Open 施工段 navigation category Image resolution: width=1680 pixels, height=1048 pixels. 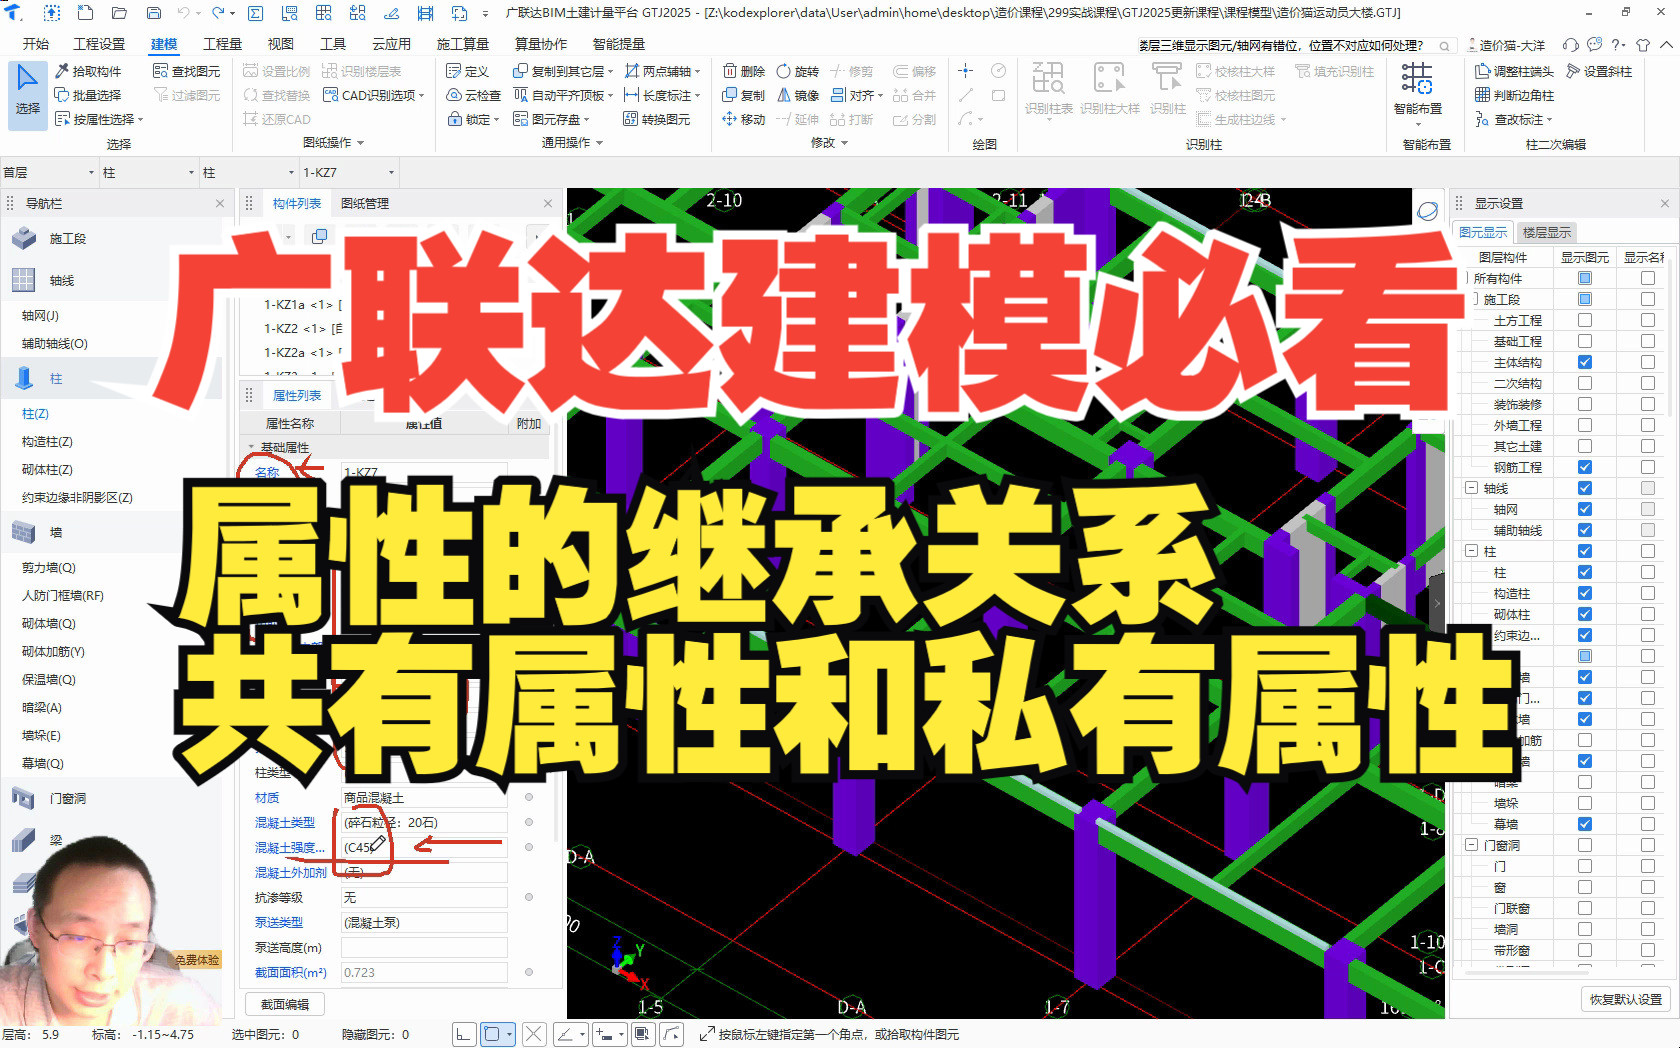tap(67, 238)
